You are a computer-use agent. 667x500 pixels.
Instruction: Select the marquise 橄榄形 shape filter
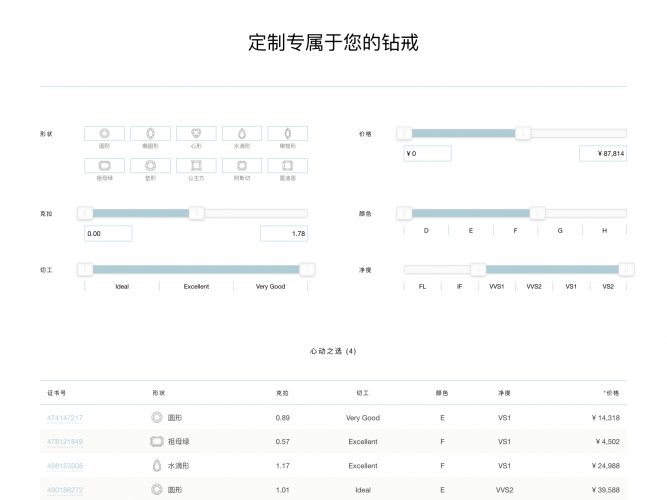(x=288, y=134)
